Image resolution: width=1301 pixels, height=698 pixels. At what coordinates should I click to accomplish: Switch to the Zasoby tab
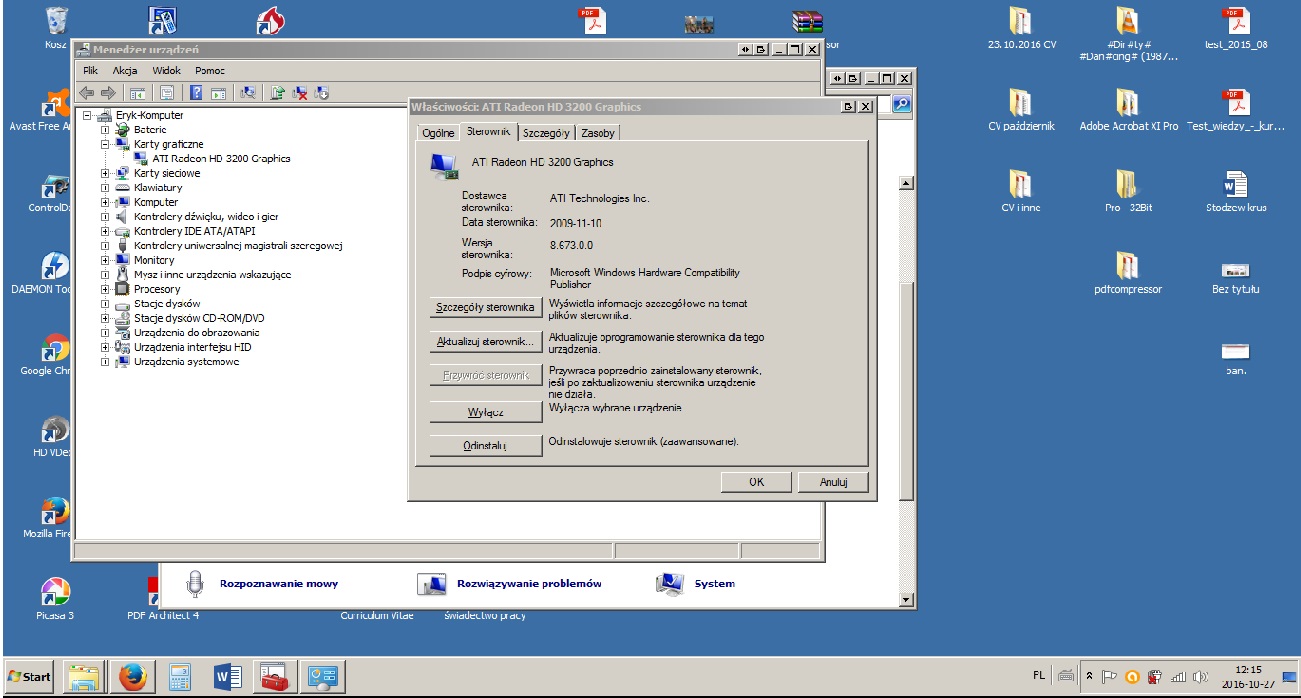pos(598,133)
